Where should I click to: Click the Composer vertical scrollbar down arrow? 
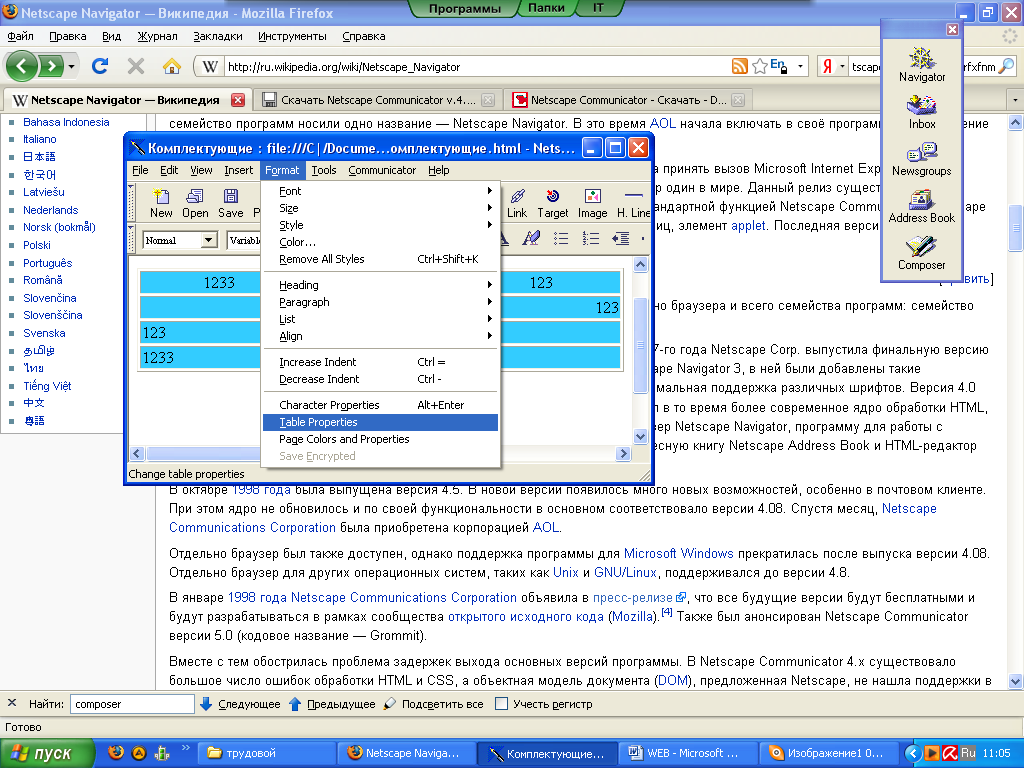point(641,437)
